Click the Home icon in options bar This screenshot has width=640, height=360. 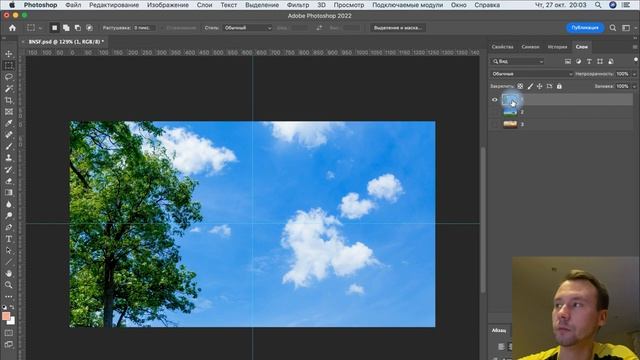pyautogui.click(x=12, y=28)
